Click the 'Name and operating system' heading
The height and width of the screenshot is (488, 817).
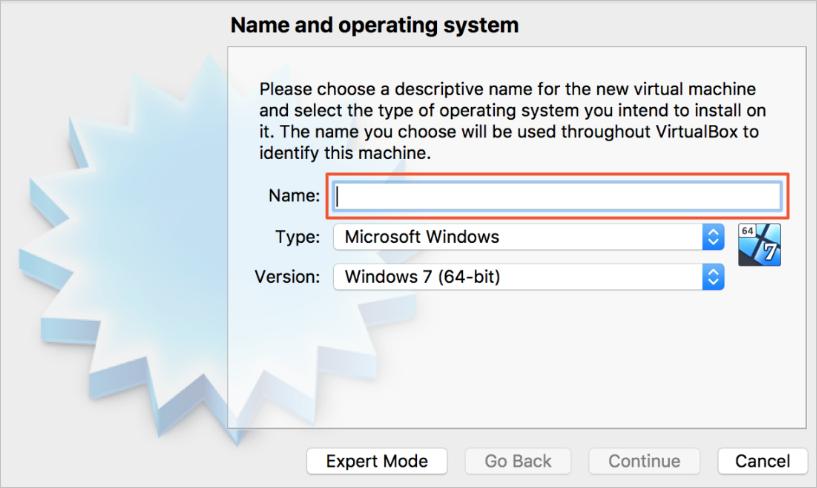(x=375, y=25)
